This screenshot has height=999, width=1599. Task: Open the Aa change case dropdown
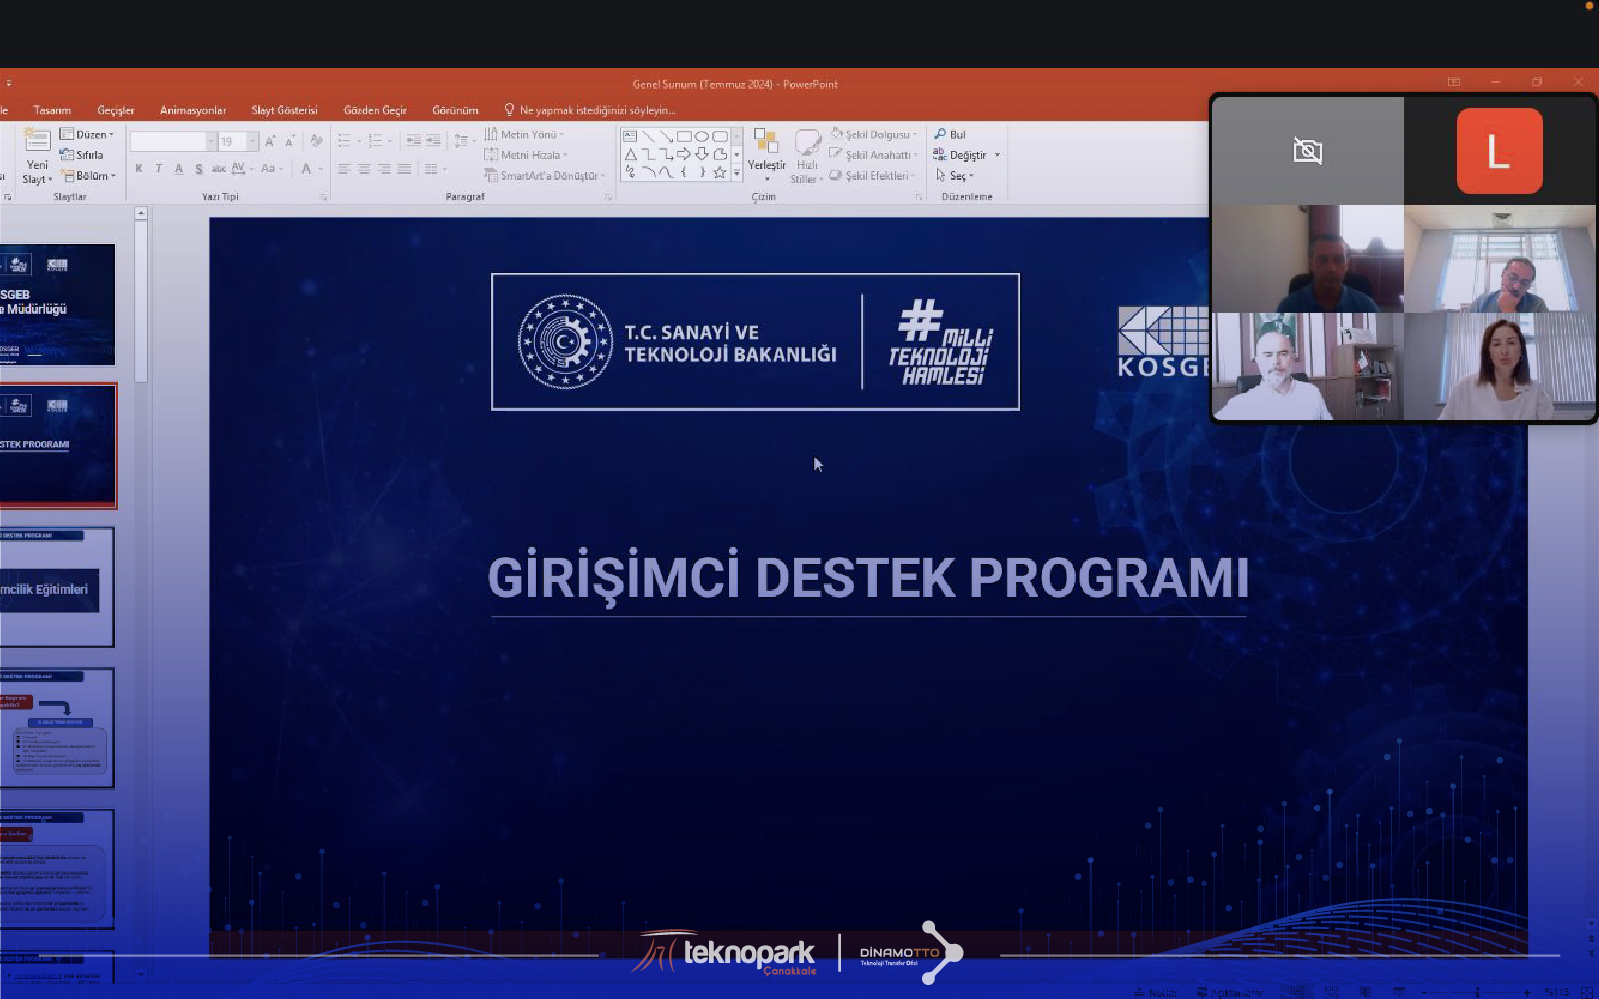(x=270, y=169)
